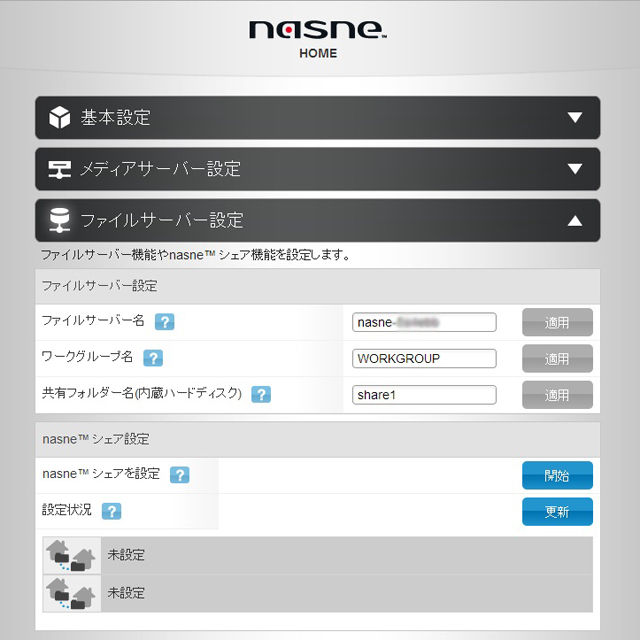Image resolution: width=640 pixels, height=640 pixels.
Task: Apply the ファイルサーバー名 setting with 適用
Action: point(557,322)
